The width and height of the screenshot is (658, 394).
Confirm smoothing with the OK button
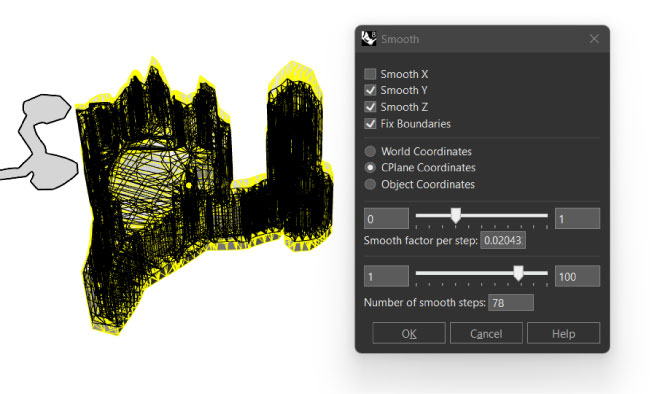tap(409, 333)
